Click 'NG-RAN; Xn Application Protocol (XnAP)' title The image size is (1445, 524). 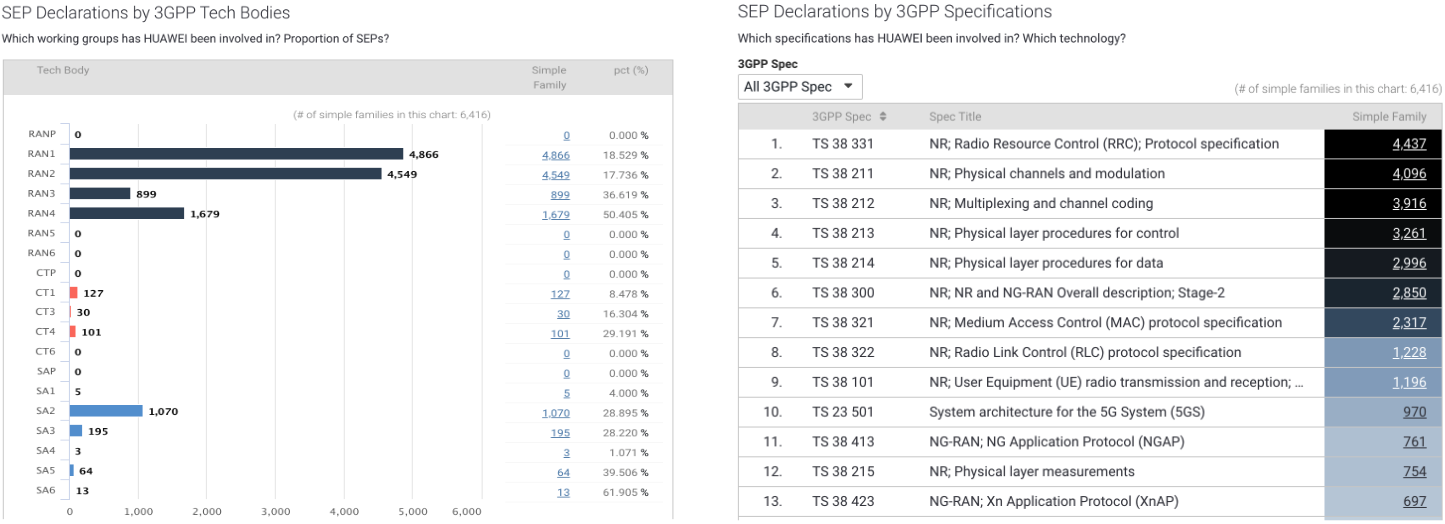pos(1055,502)
